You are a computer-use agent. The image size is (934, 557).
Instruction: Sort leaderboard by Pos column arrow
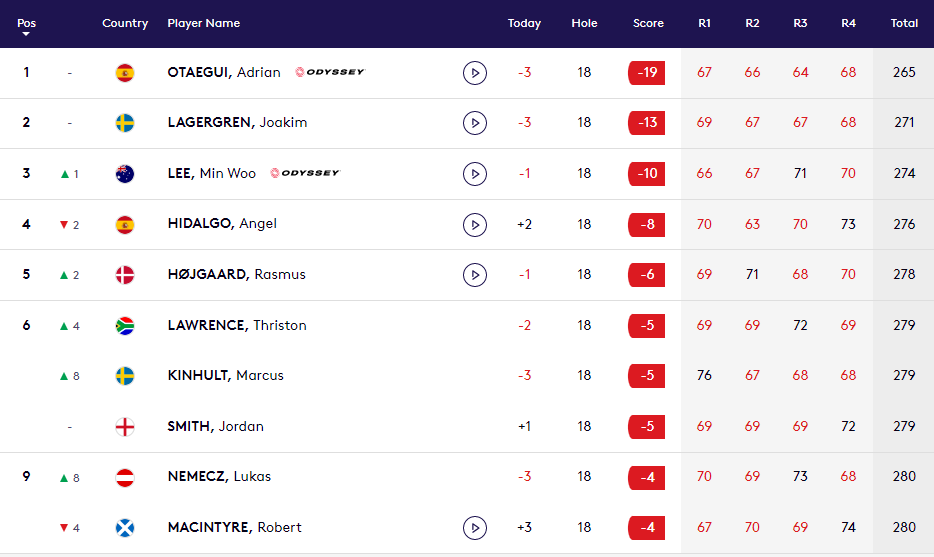pos(26,34)
